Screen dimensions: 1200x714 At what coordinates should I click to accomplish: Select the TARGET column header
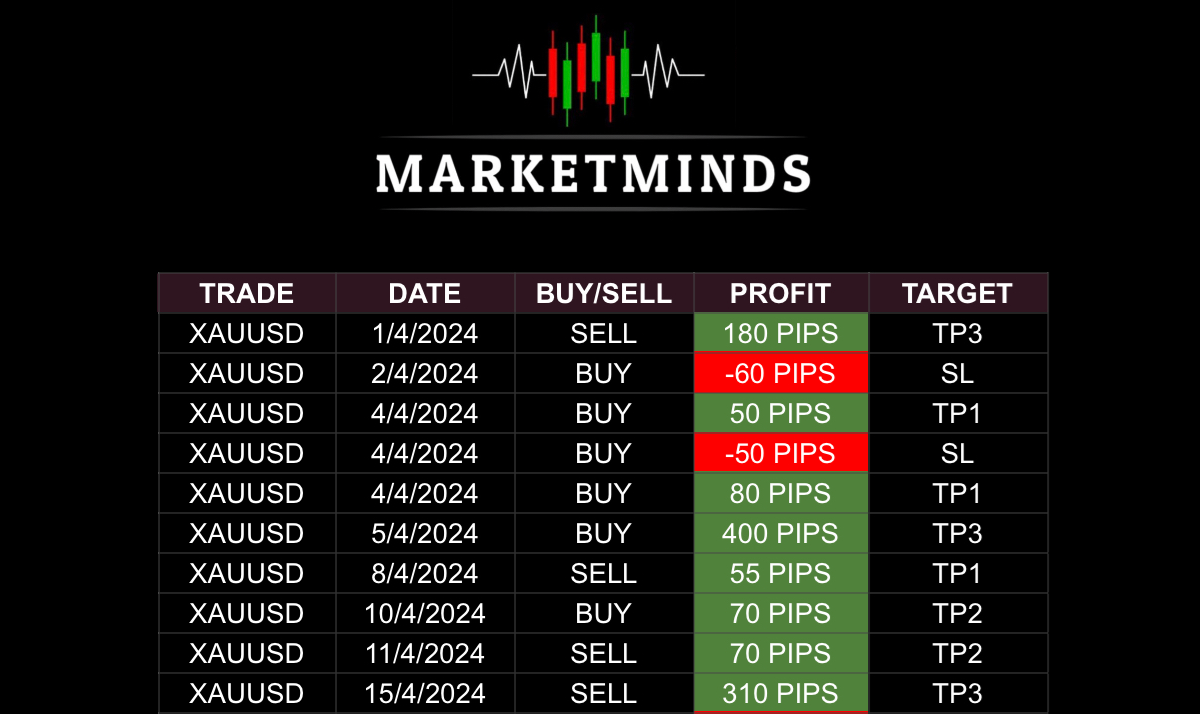pyautogui.click(x=957, y=293)
